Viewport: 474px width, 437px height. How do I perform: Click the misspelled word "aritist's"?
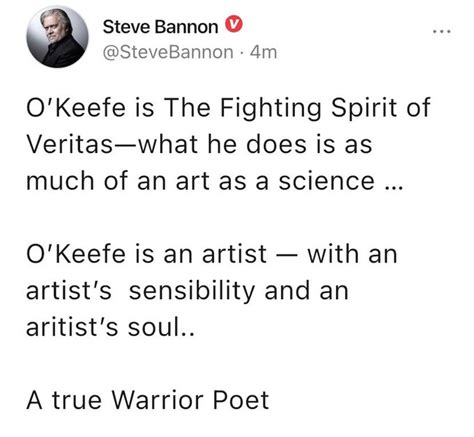coord(72,327)
